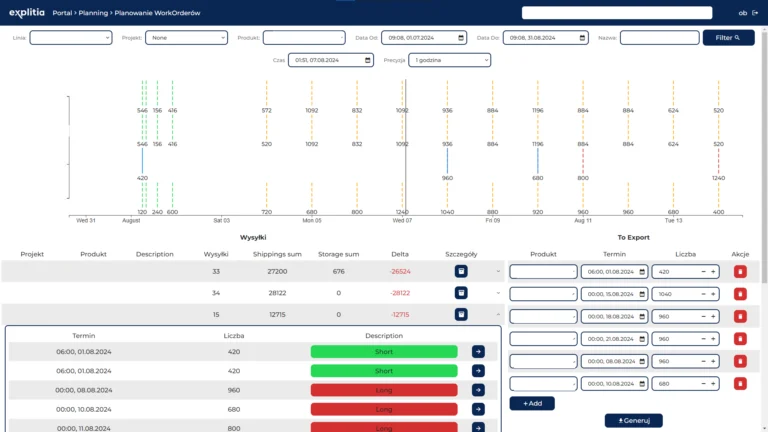The width and height of the screenshot is (768, 432).
Task: Open Produkt dropdown in 1040 export row
Action: tap(543, 294)
